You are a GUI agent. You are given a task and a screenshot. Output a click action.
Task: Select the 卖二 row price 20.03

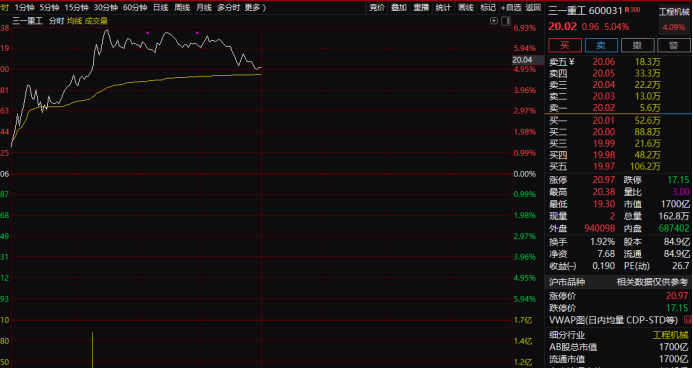(604, 97)
